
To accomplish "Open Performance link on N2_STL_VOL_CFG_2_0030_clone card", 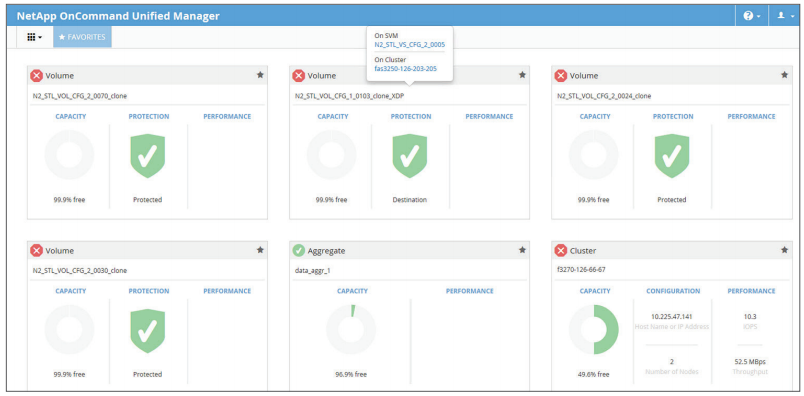I will 227,291.
